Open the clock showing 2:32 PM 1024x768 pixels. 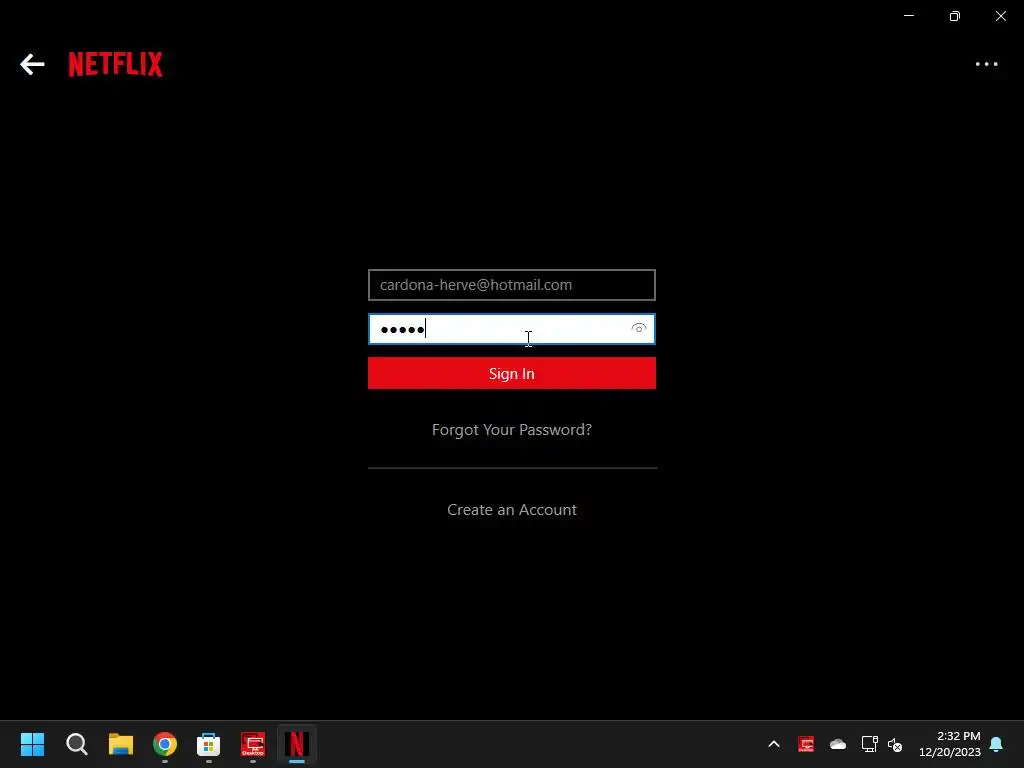pyautogui.click(x=950, y=744)
